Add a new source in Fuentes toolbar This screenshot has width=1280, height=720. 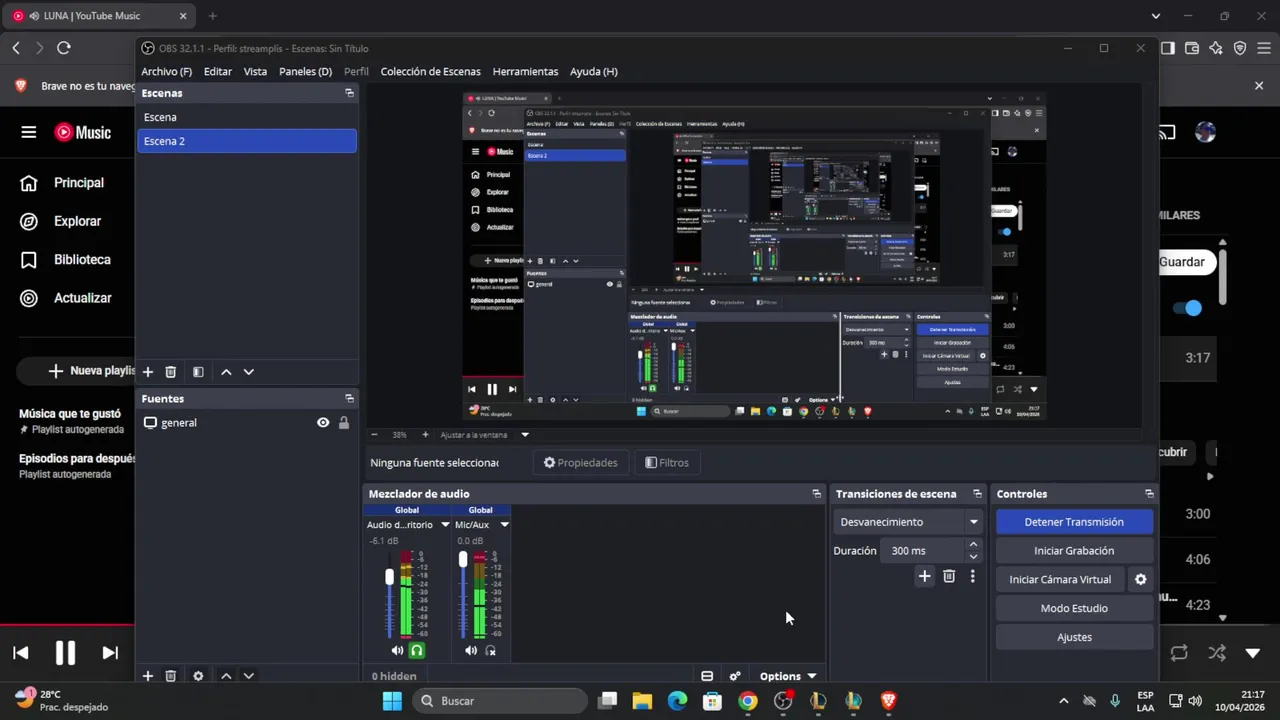[x=148, y=676]
